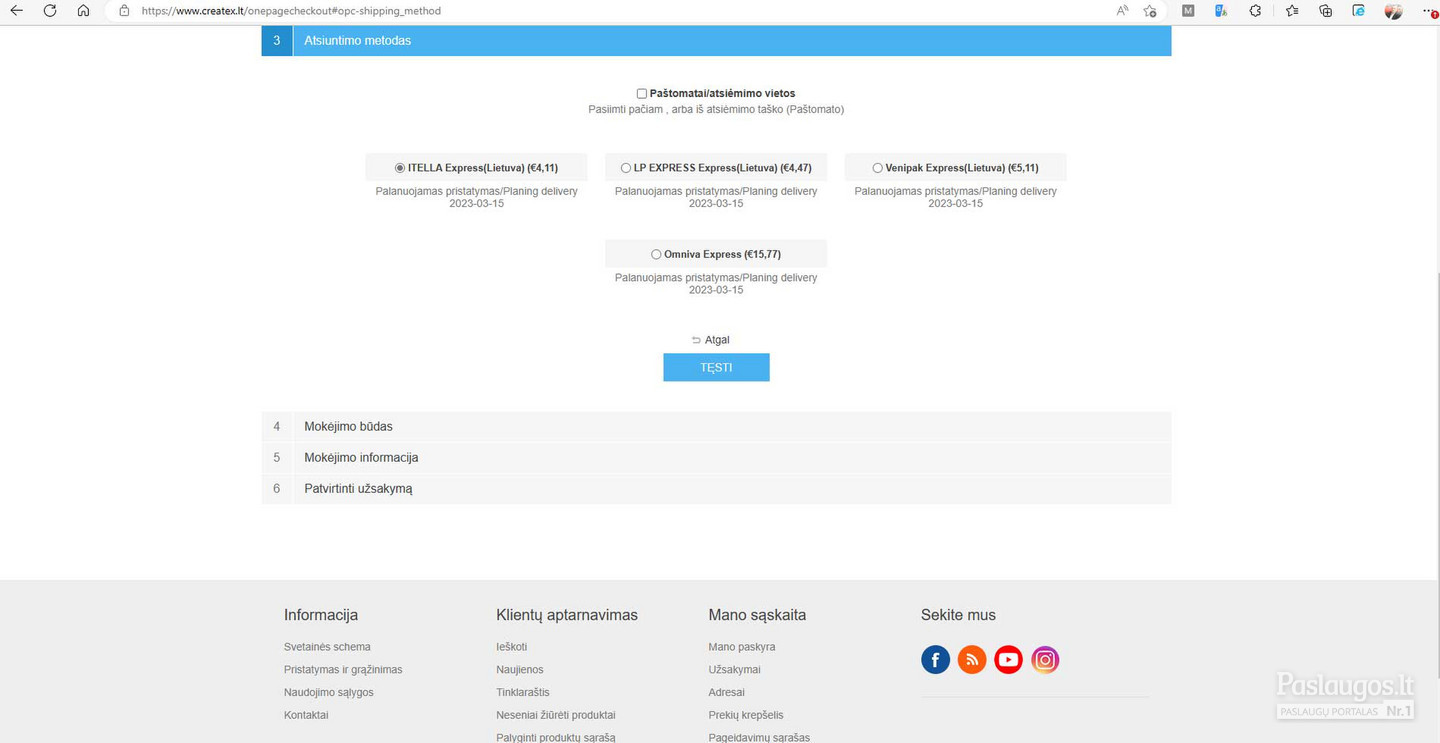Visit the Instagram profile icon
The image size is (1440, 743).
(1045, 659)
